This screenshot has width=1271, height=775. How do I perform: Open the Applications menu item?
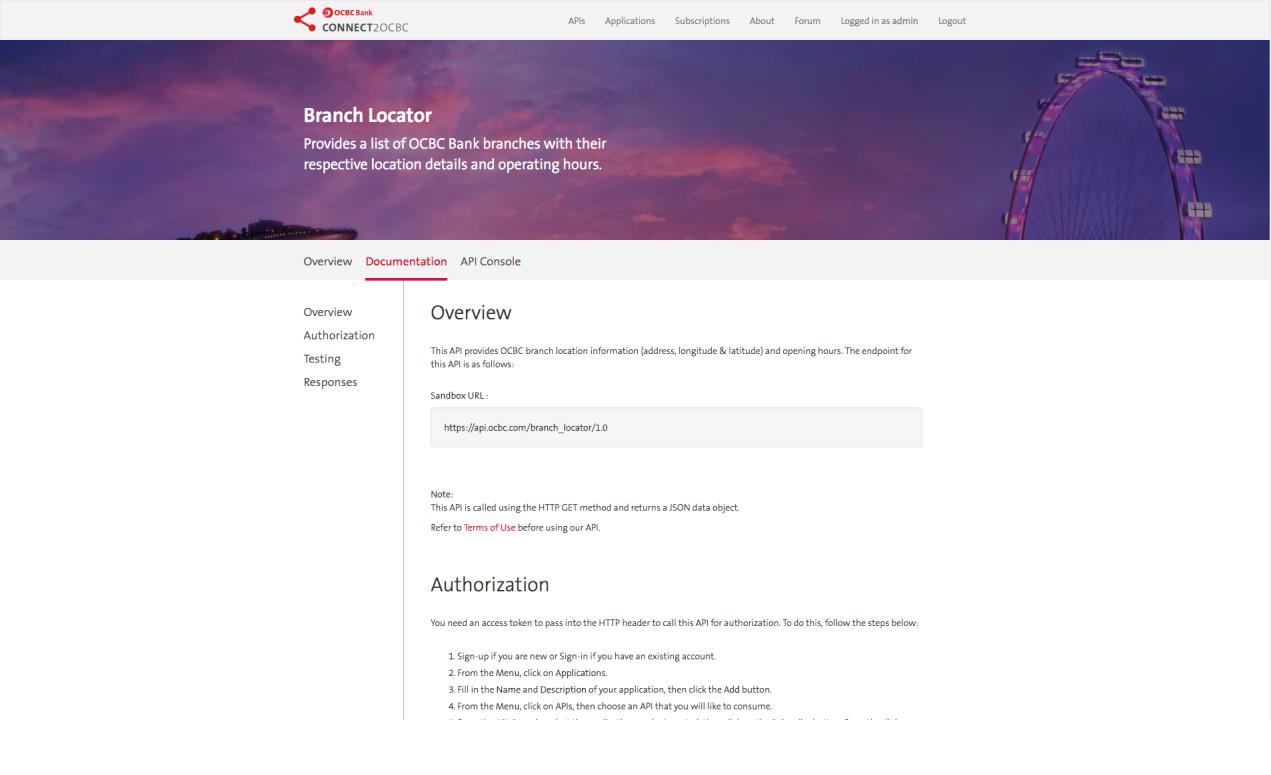pos(630,21)
